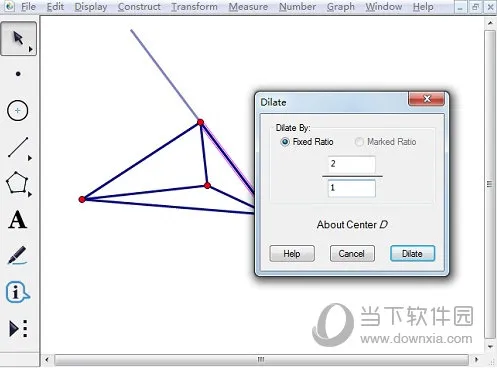Open the Graph menu

click(x=341, y=7)
